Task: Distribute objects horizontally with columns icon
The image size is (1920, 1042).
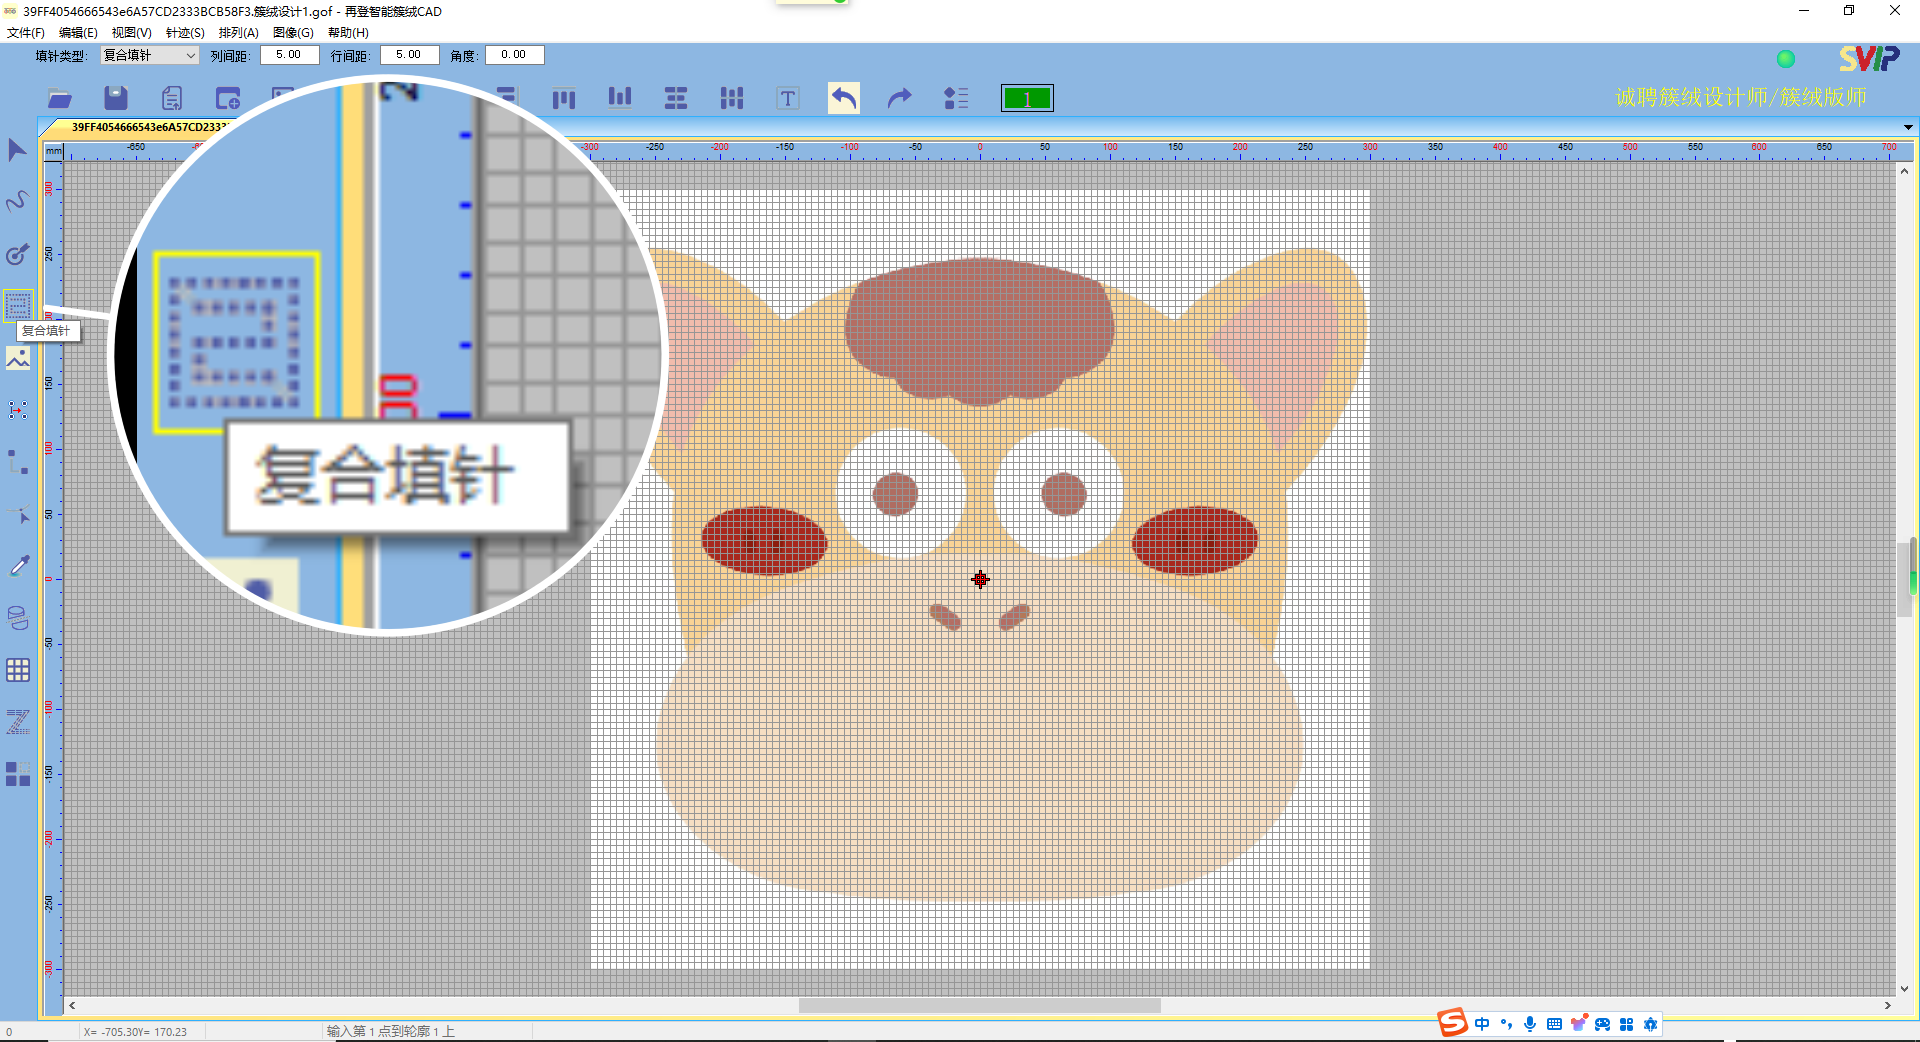Action: pyautogui.click(x=732, y=98)
